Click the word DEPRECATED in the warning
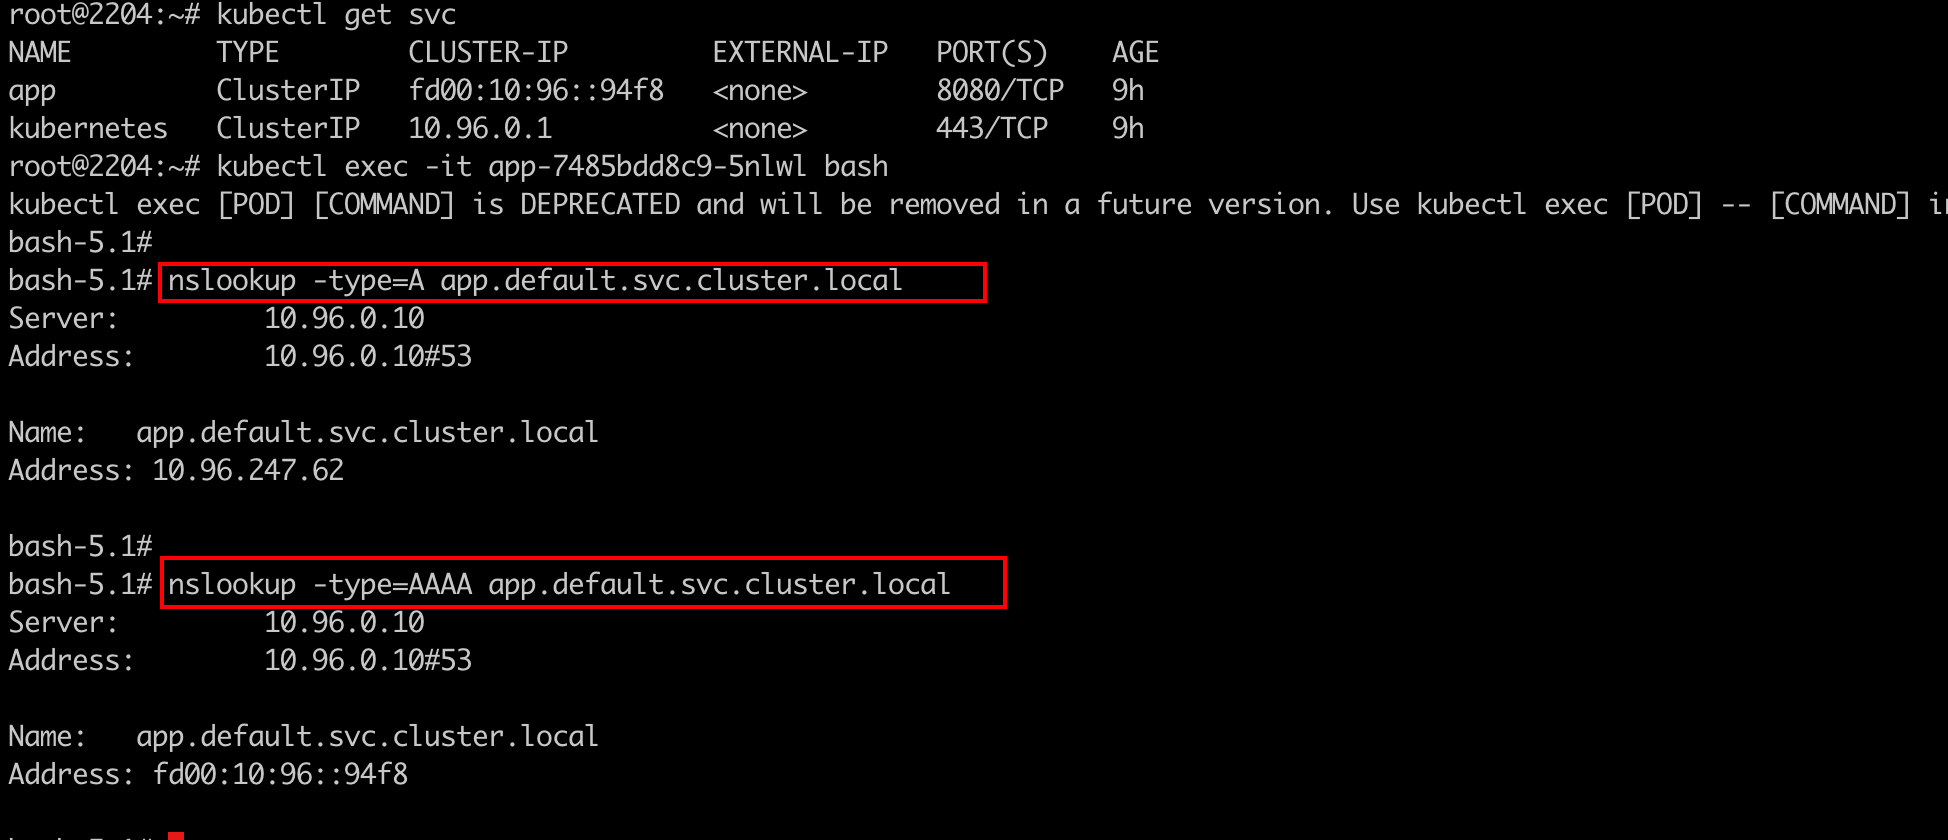Screen dimensions: 1948x840 point(600,205)
